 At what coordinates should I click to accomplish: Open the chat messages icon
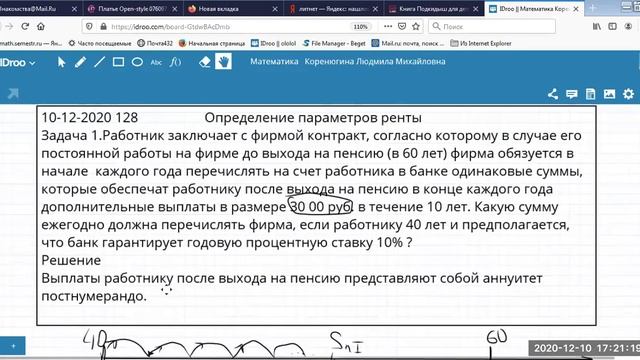pyautogui.click(x=571, y=94)
